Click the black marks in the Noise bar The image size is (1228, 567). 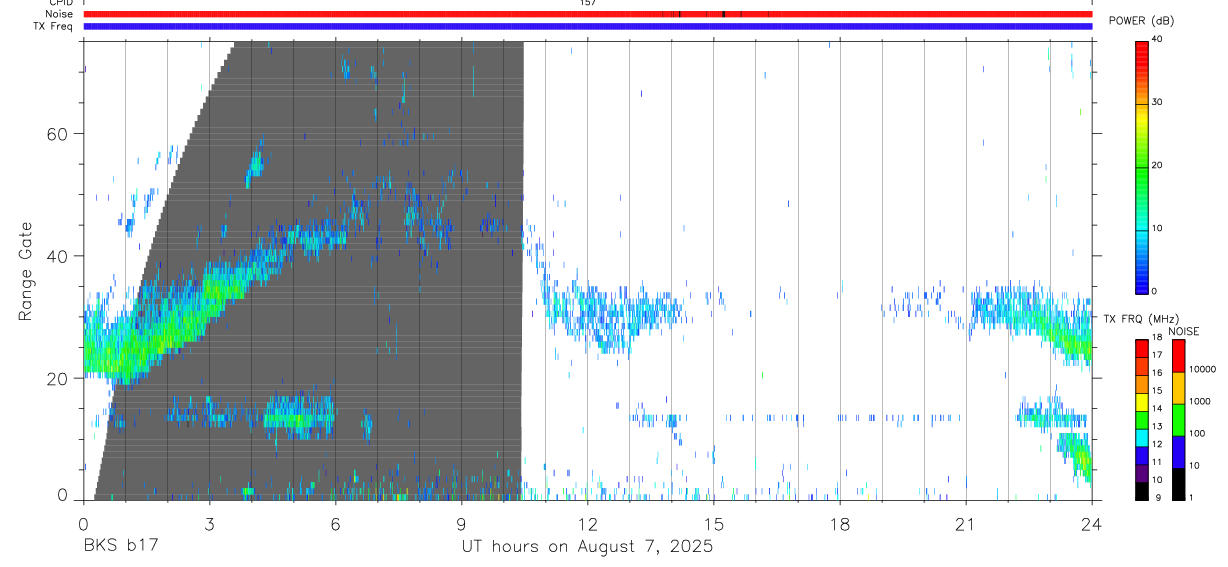point(723,14)
